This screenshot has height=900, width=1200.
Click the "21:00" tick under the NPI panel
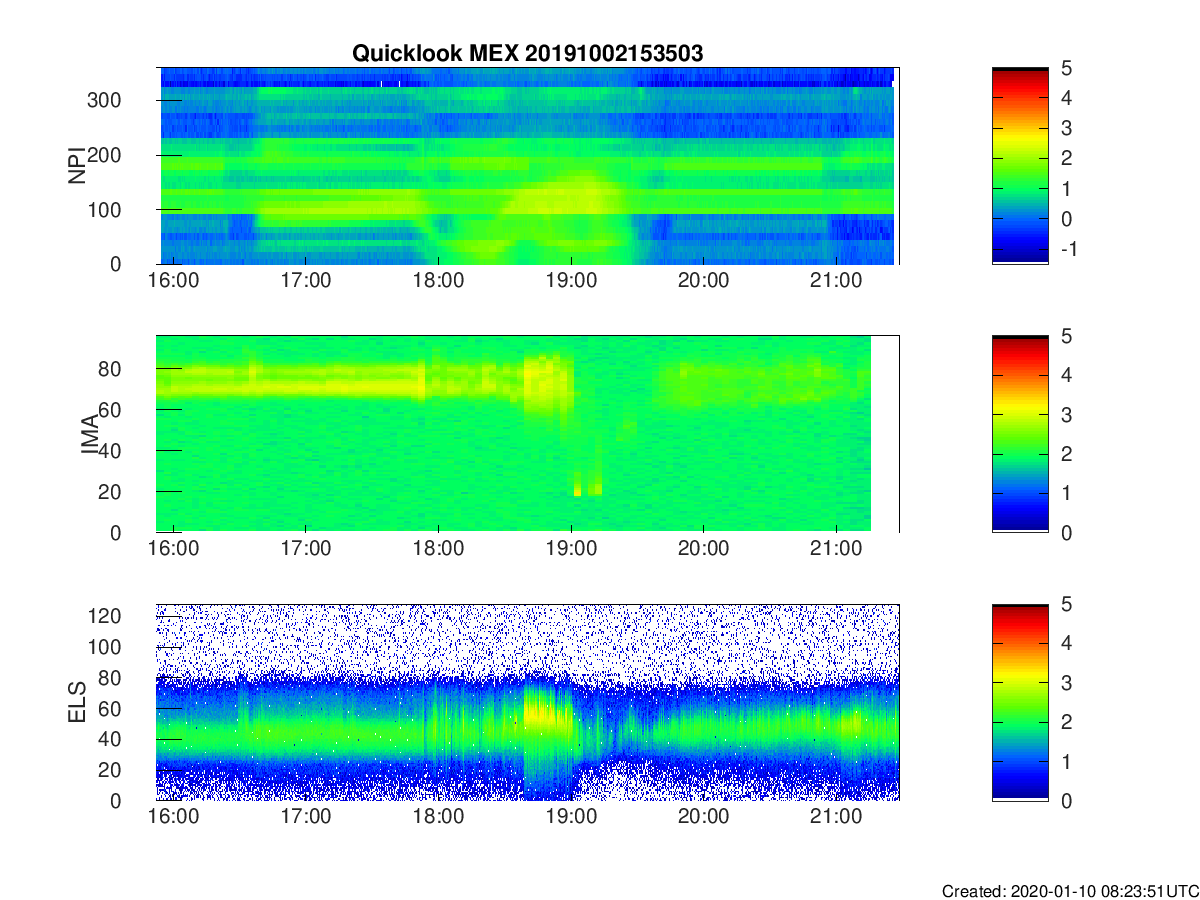coord(836,281)
